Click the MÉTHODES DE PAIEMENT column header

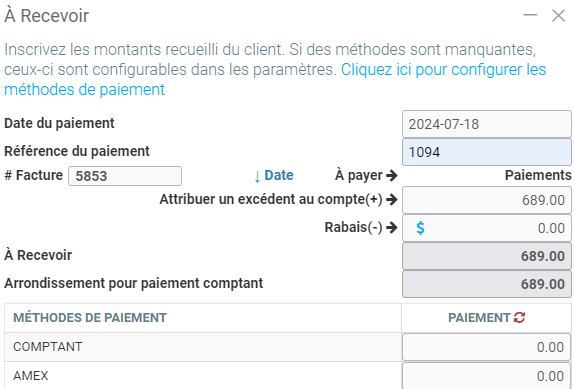point(90,318)
